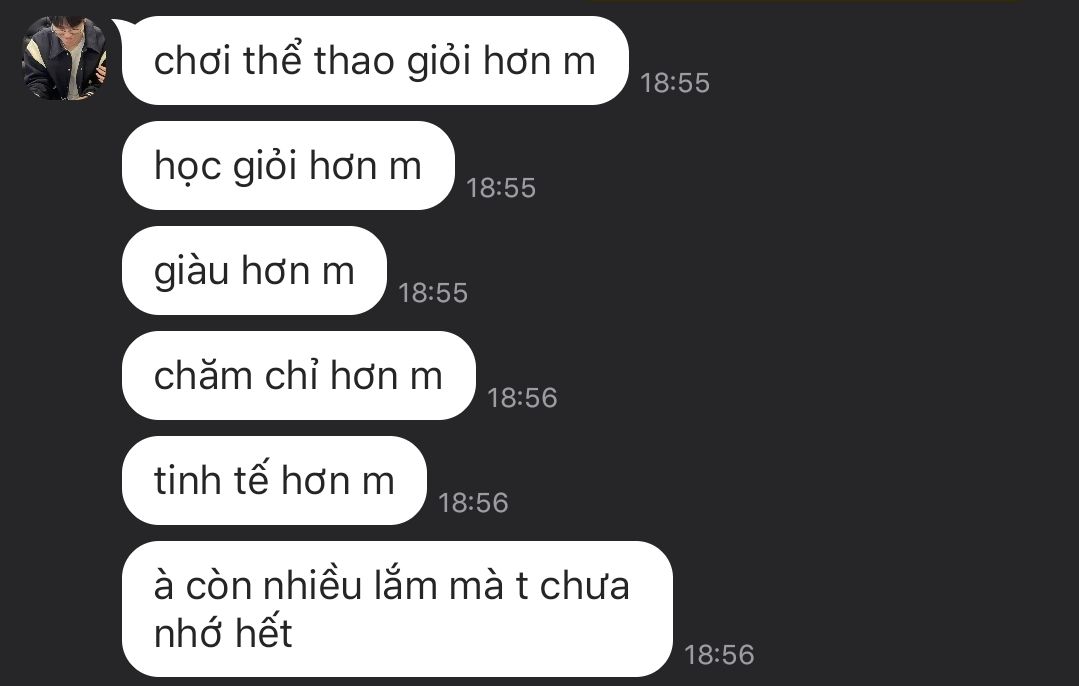Click the 18:56 timestamp after the last message
The image size is (1079, 686).
pos(719,654)
